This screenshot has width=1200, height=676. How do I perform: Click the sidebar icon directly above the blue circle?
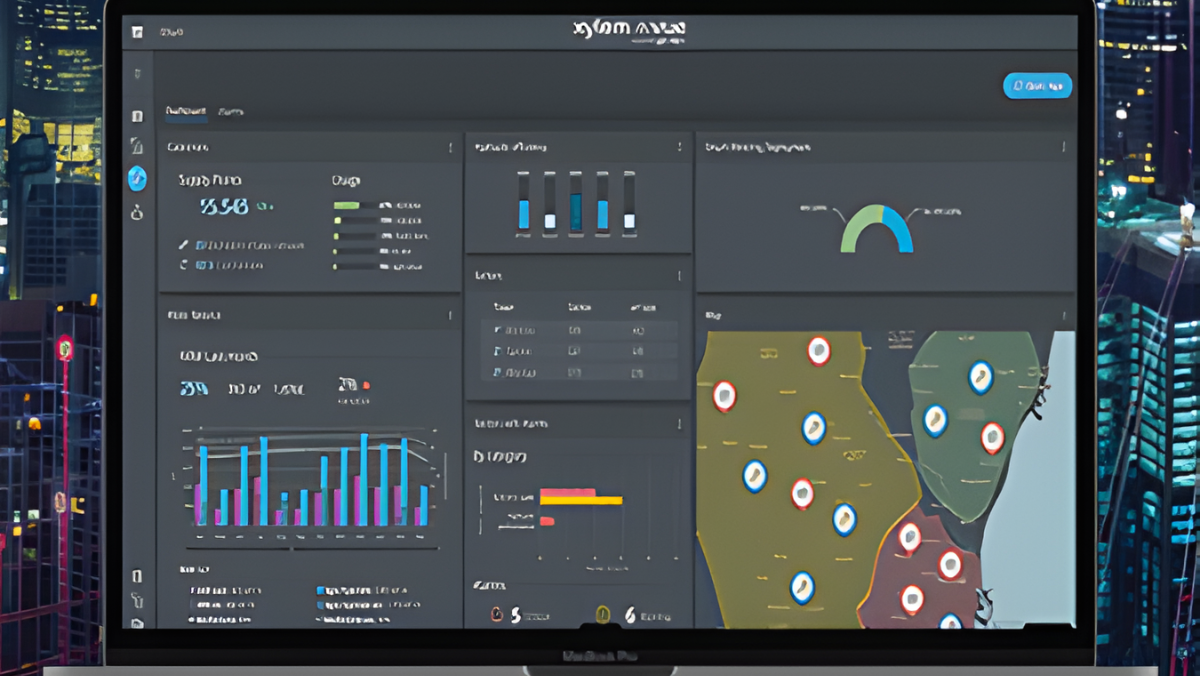[137, 147]
